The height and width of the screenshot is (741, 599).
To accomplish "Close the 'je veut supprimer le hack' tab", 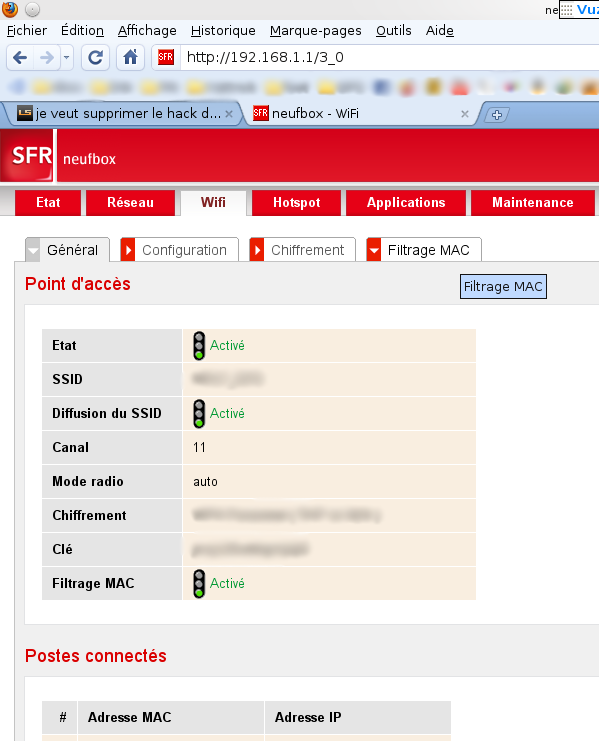I will [x=229, y=114].
